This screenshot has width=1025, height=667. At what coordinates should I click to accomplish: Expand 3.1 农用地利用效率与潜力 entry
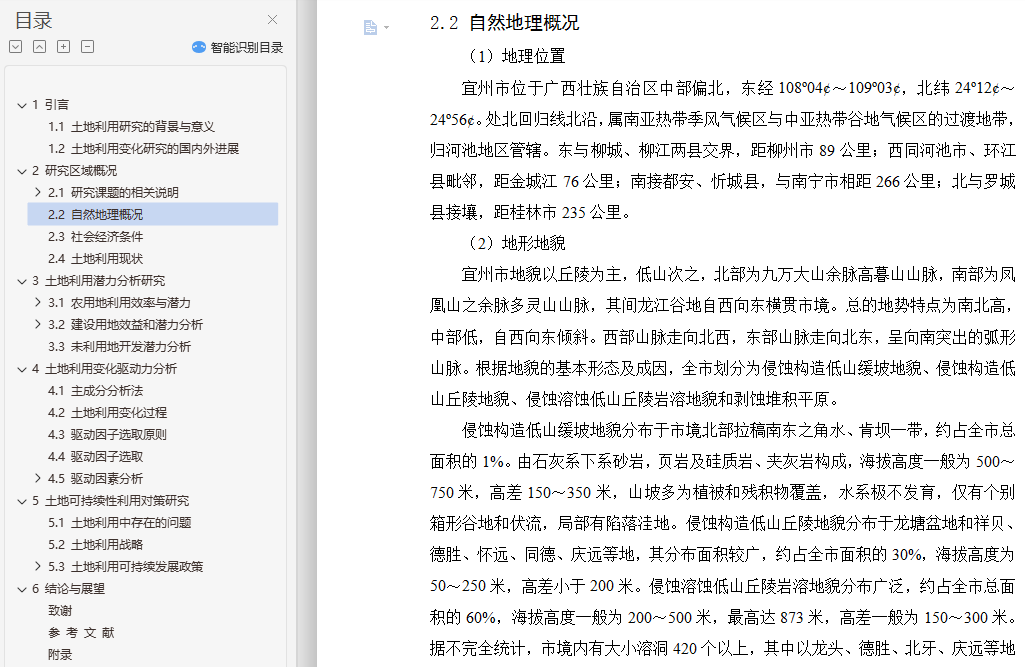tap(38, 303)
